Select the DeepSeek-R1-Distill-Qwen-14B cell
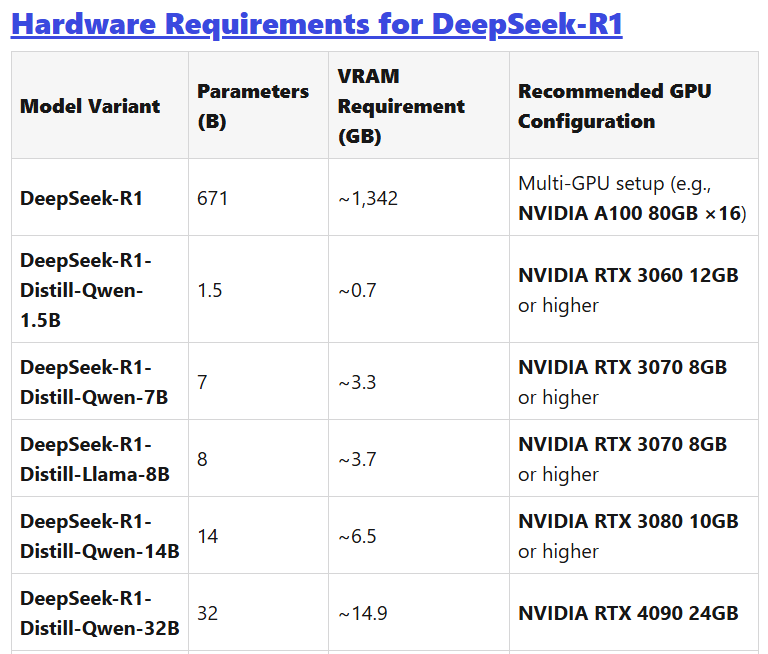The width and height of the screenshot is (768, 654). (100, 536)
